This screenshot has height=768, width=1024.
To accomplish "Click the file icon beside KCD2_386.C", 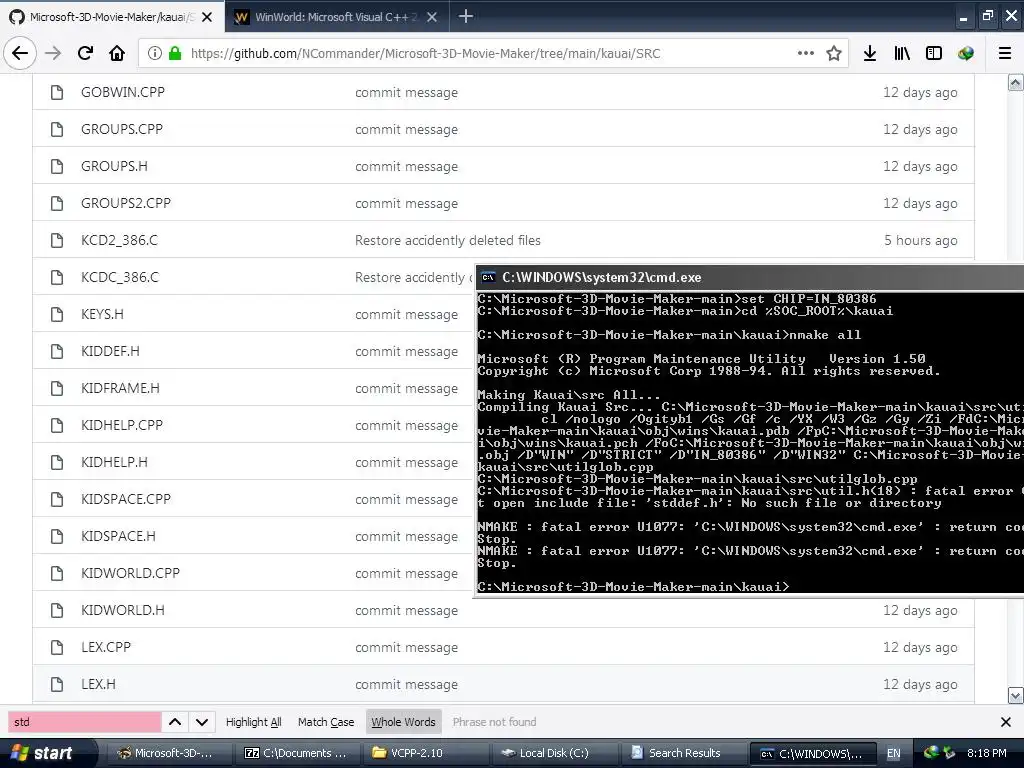I will tap(57, 240).
